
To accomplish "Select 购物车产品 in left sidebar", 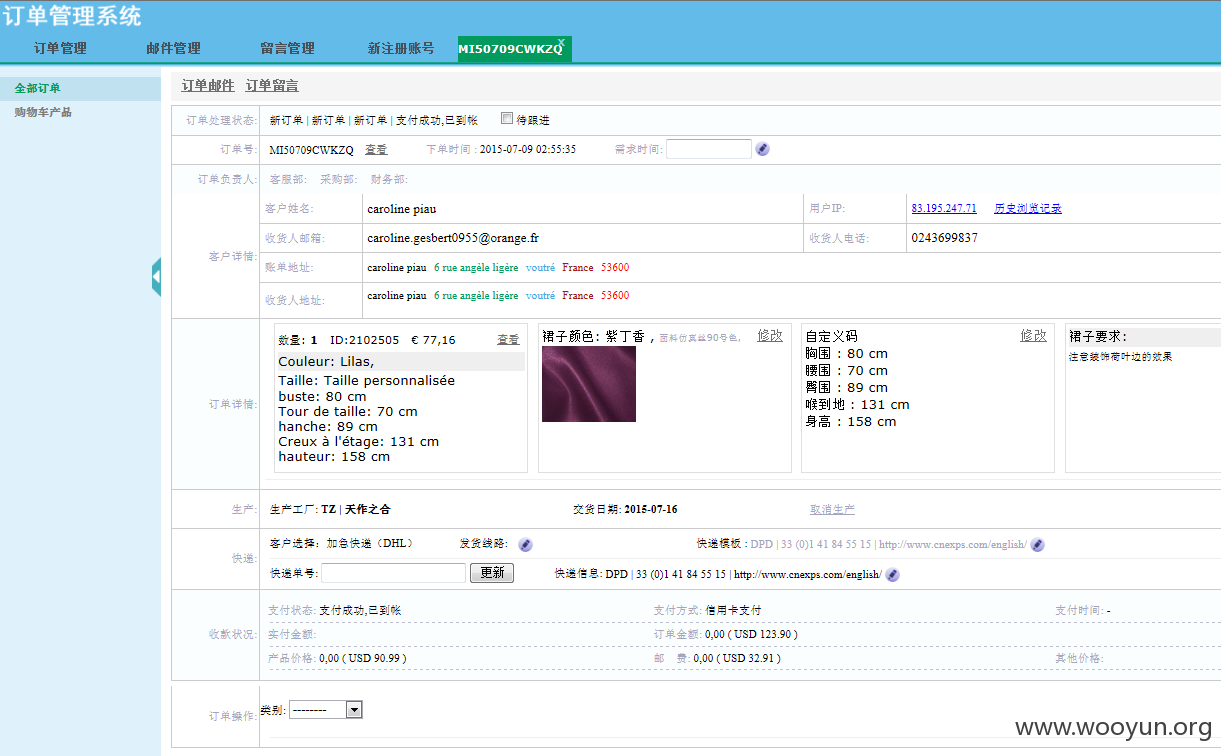I will tap(43, 112).
